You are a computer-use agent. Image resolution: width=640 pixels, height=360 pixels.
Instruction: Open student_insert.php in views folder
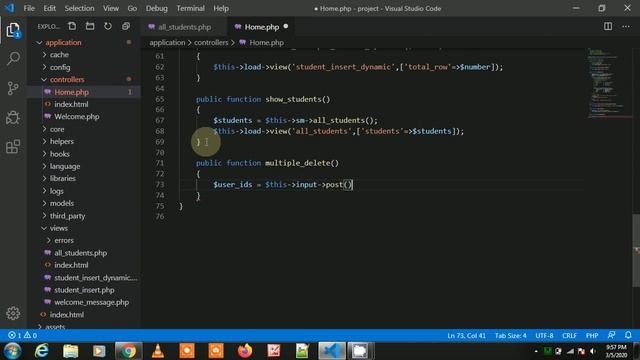pos(84,290)
